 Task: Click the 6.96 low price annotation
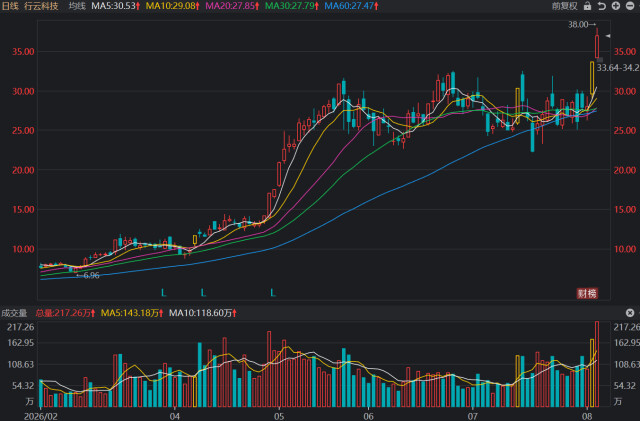coord(88,276)
